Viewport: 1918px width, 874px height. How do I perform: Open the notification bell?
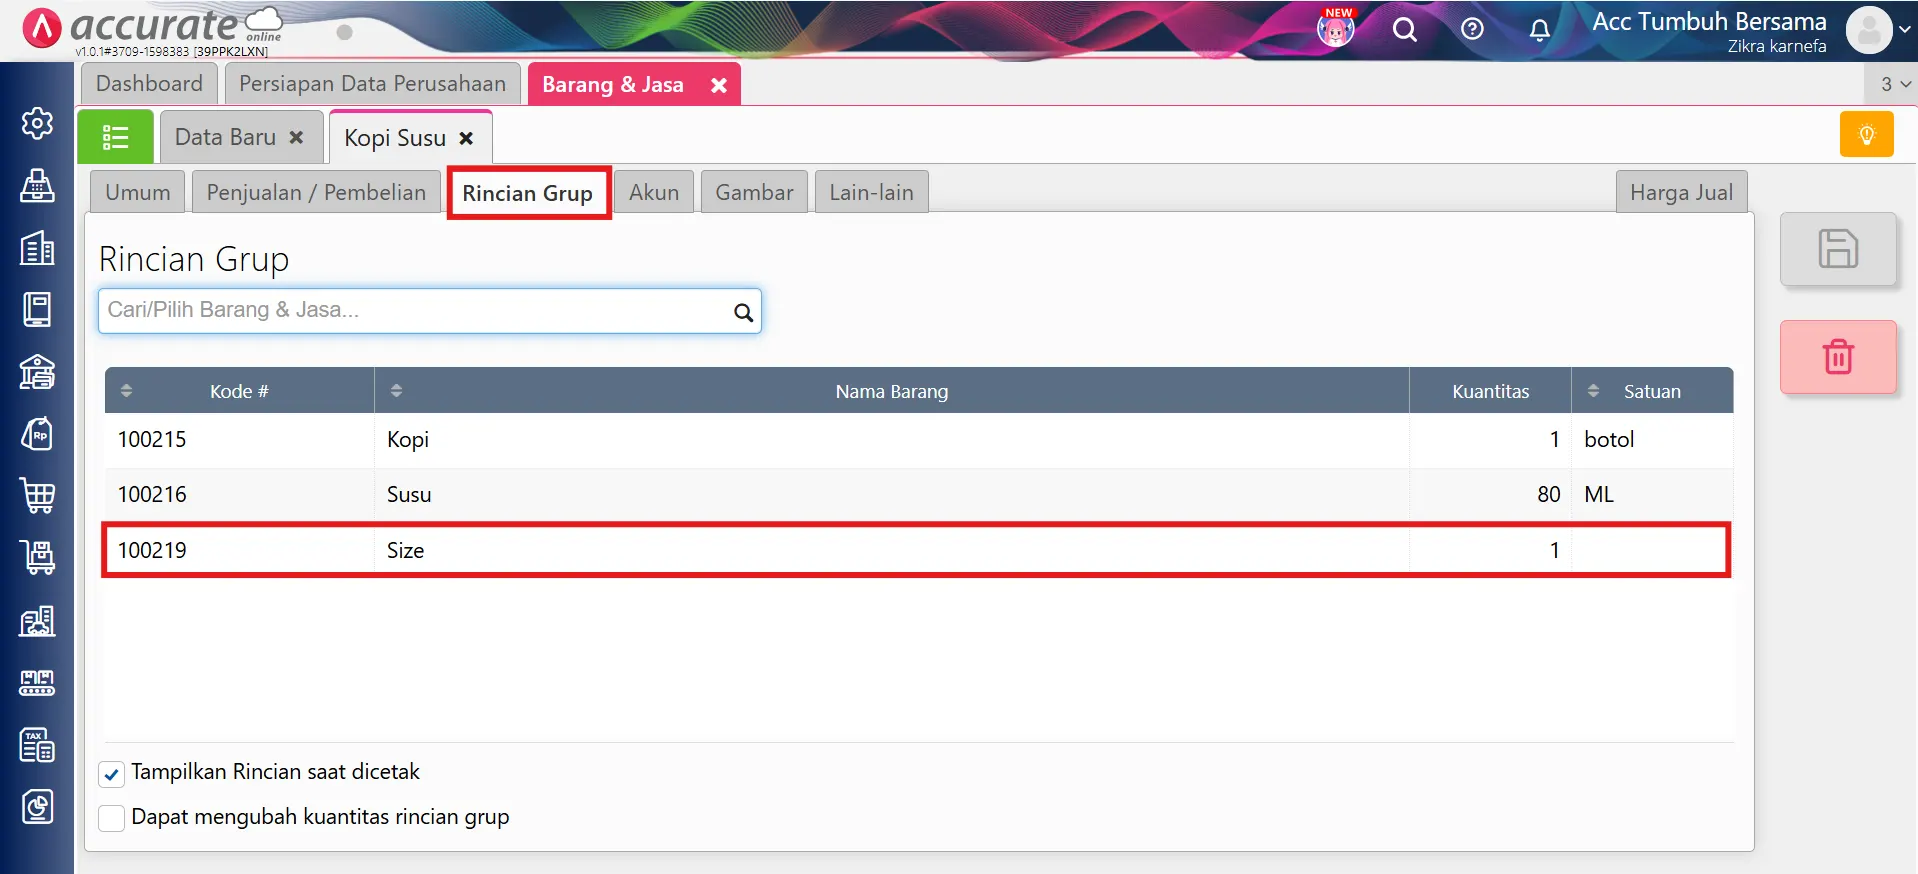point(1539,30)
